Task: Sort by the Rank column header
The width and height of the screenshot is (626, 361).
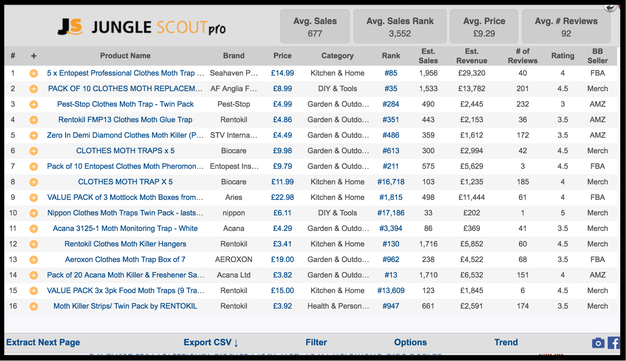Action: (391, 56)
